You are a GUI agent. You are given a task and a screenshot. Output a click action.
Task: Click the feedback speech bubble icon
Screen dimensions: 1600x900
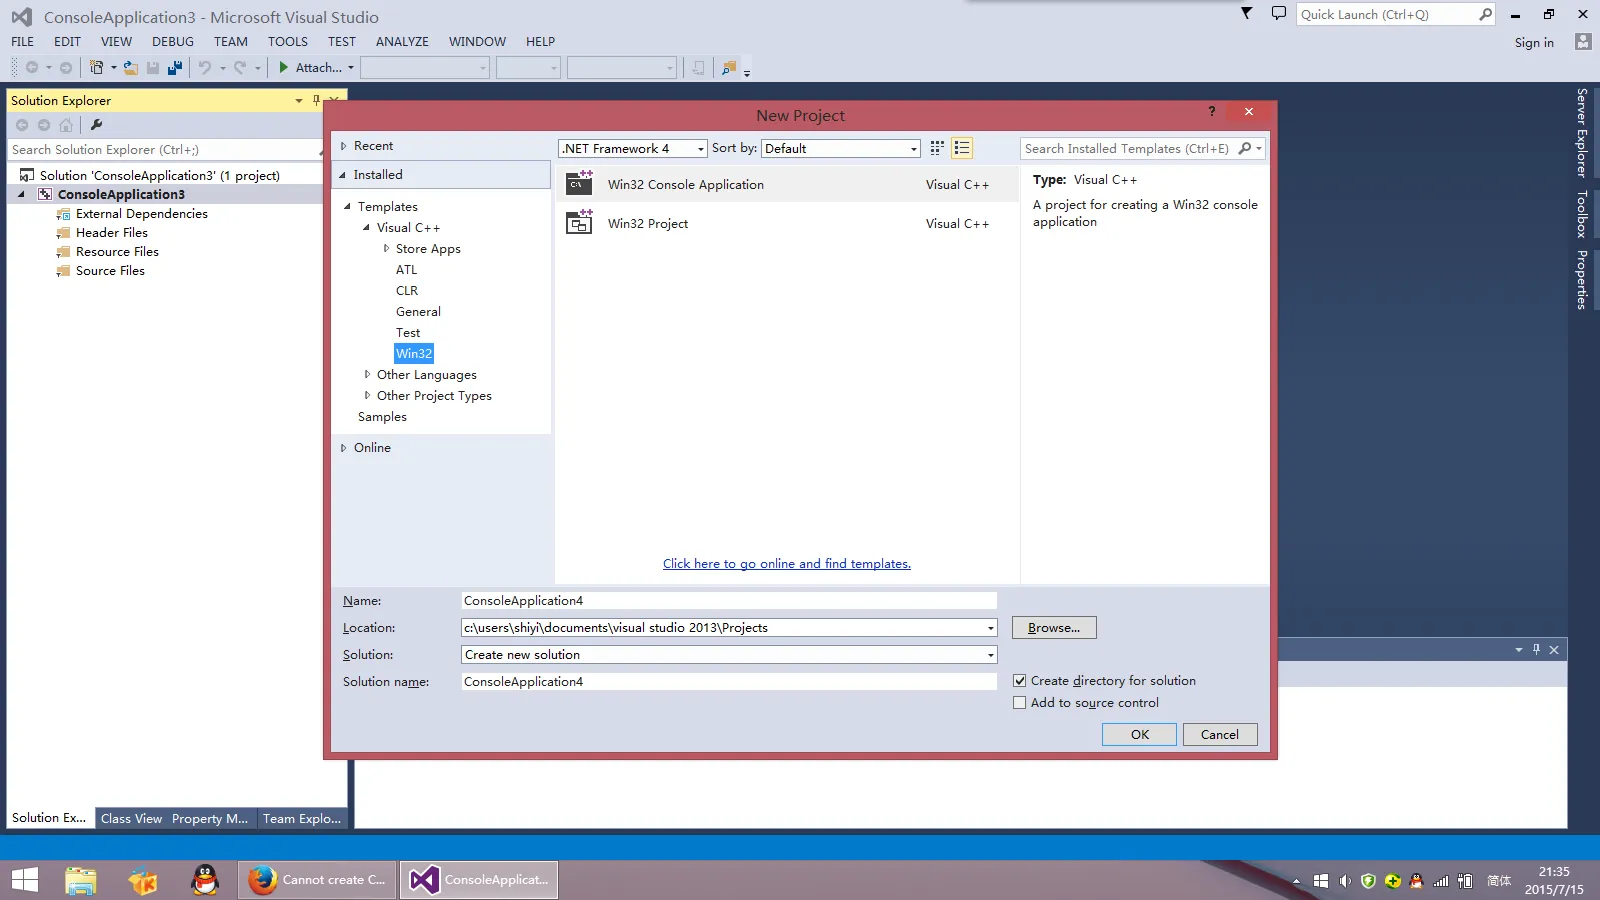pyautogui.click(x=1278, y=14)
